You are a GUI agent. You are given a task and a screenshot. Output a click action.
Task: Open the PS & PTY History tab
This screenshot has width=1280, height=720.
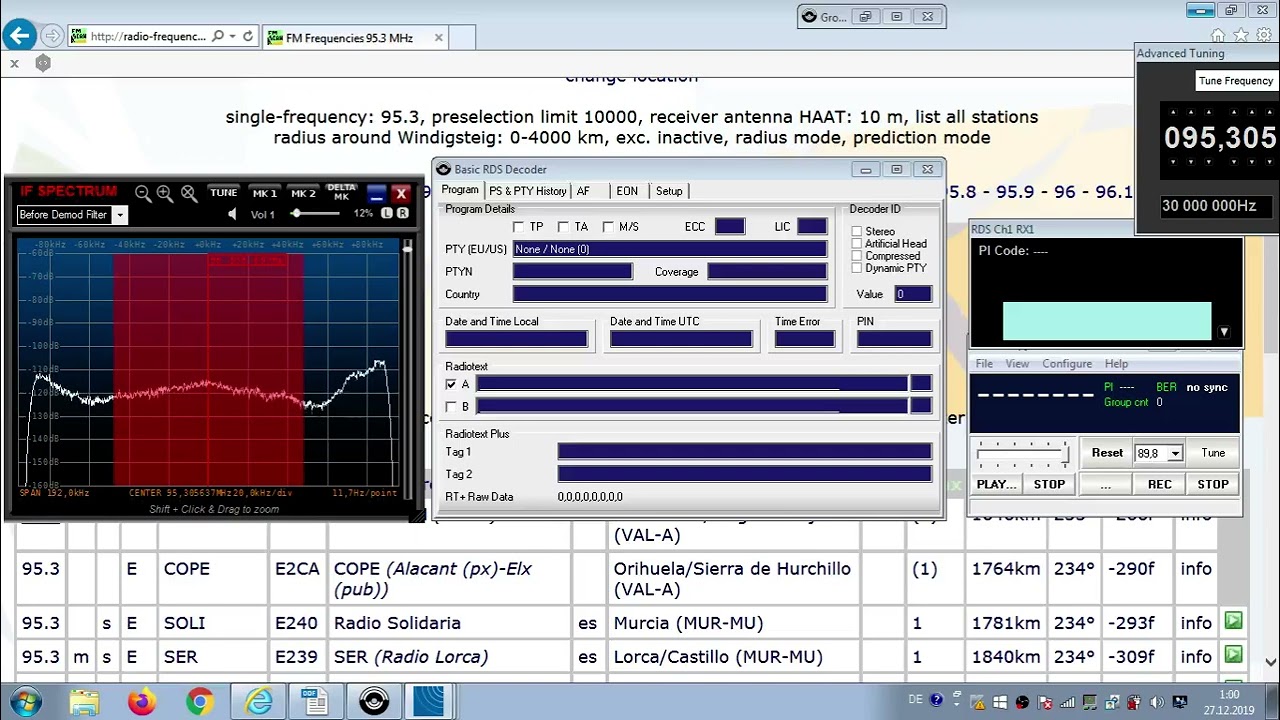pos(527,191)
